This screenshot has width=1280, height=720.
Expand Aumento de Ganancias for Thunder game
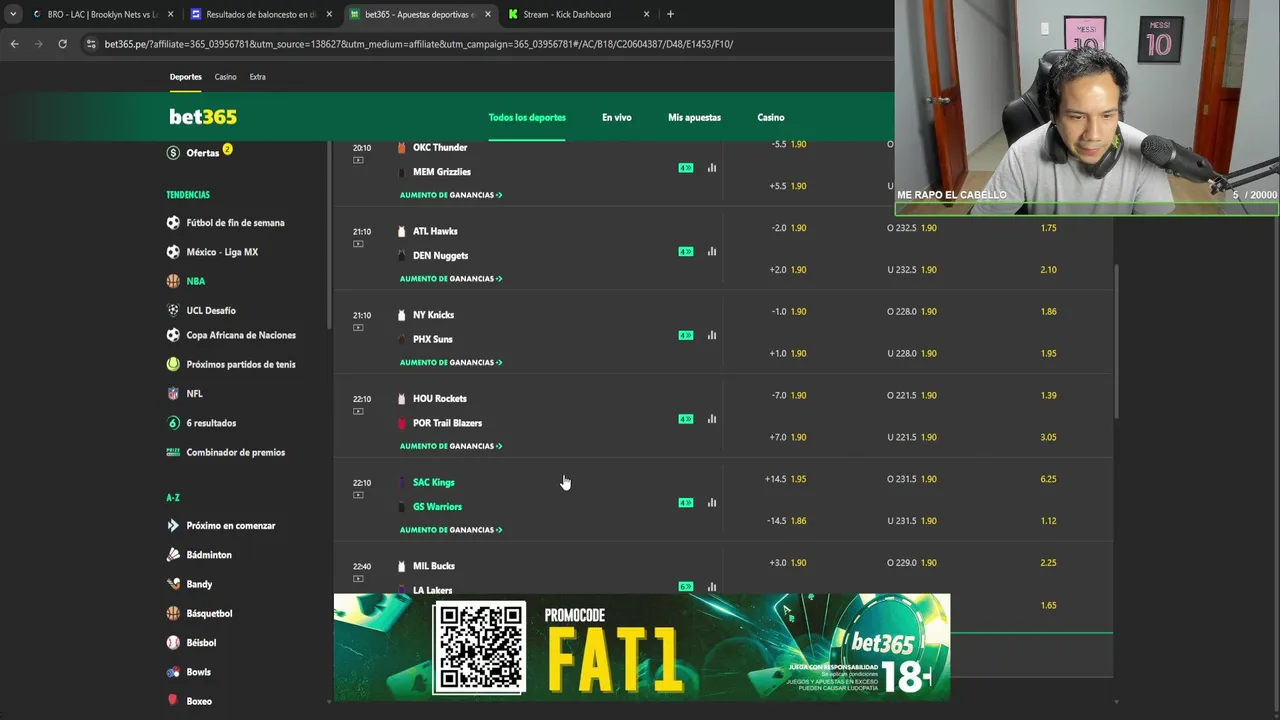[451, 195]
